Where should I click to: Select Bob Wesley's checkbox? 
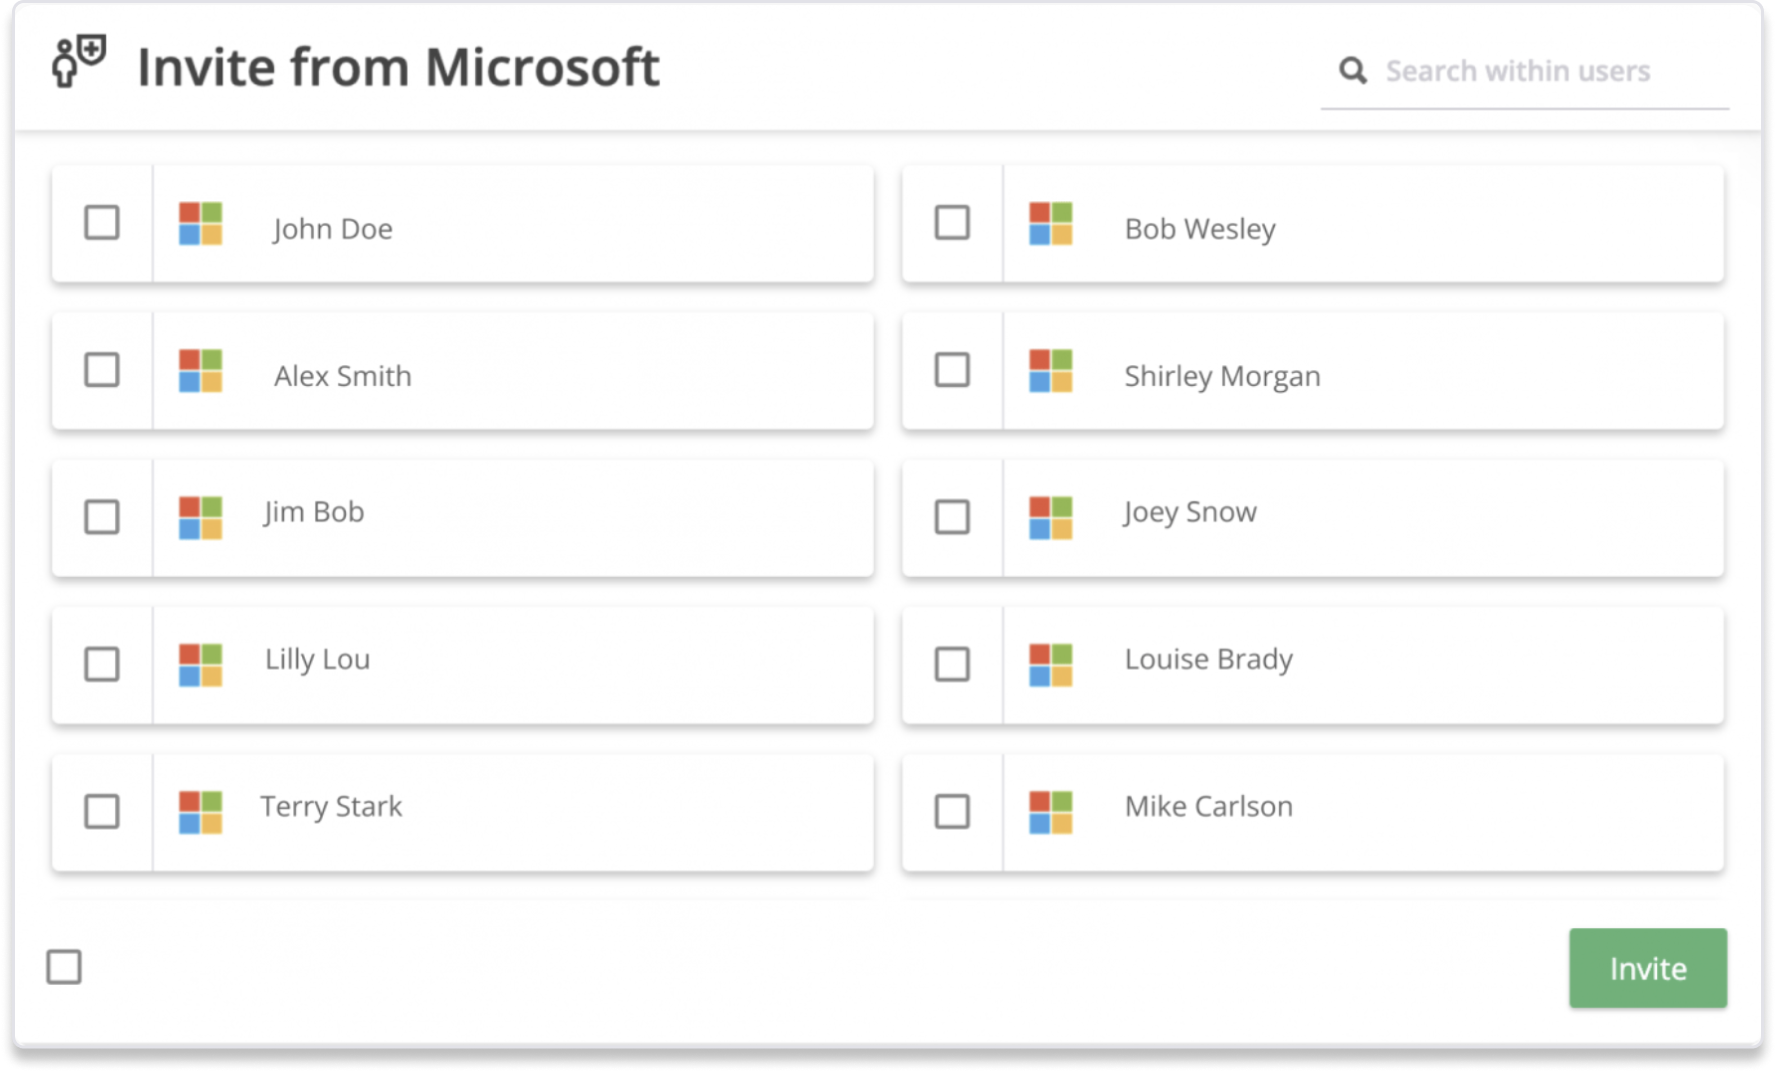[x=952, y=223]
